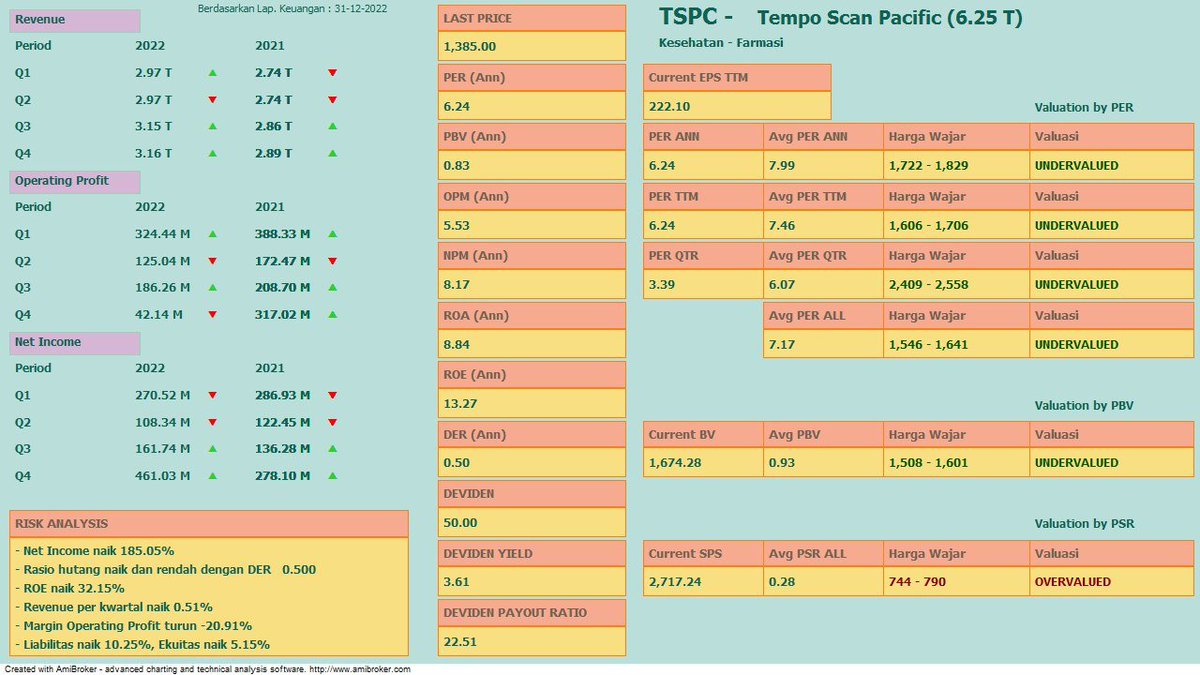Click the DER (Ann) value 0.50
The width and height of the screenshot is (1200, 675).
pos(532,463)
